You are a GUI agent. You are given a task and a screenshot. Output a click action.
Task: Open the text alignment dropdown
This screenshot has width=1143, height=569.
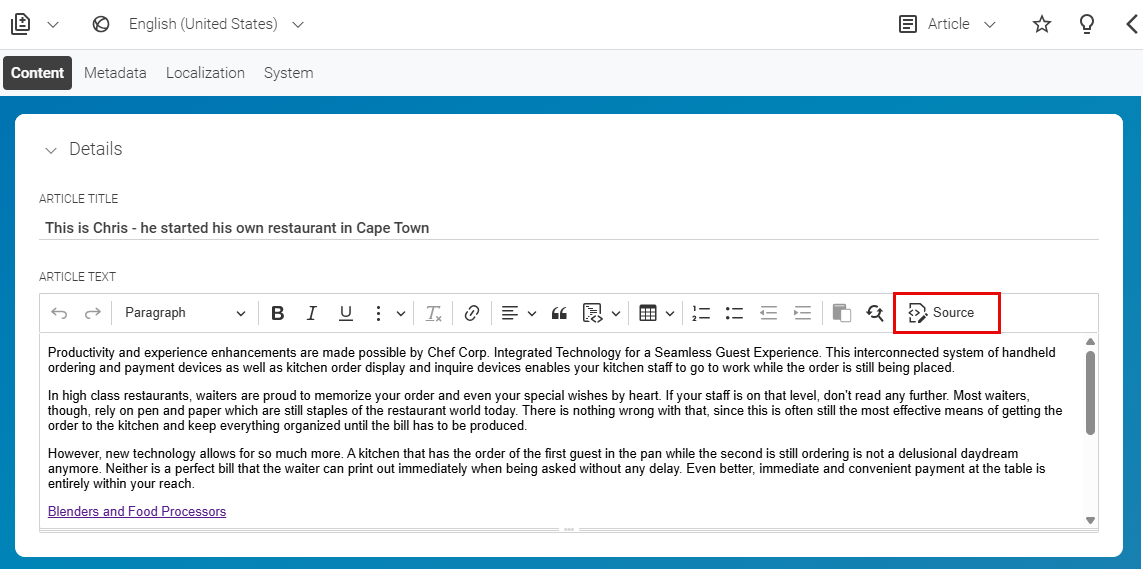click(518, 313)
